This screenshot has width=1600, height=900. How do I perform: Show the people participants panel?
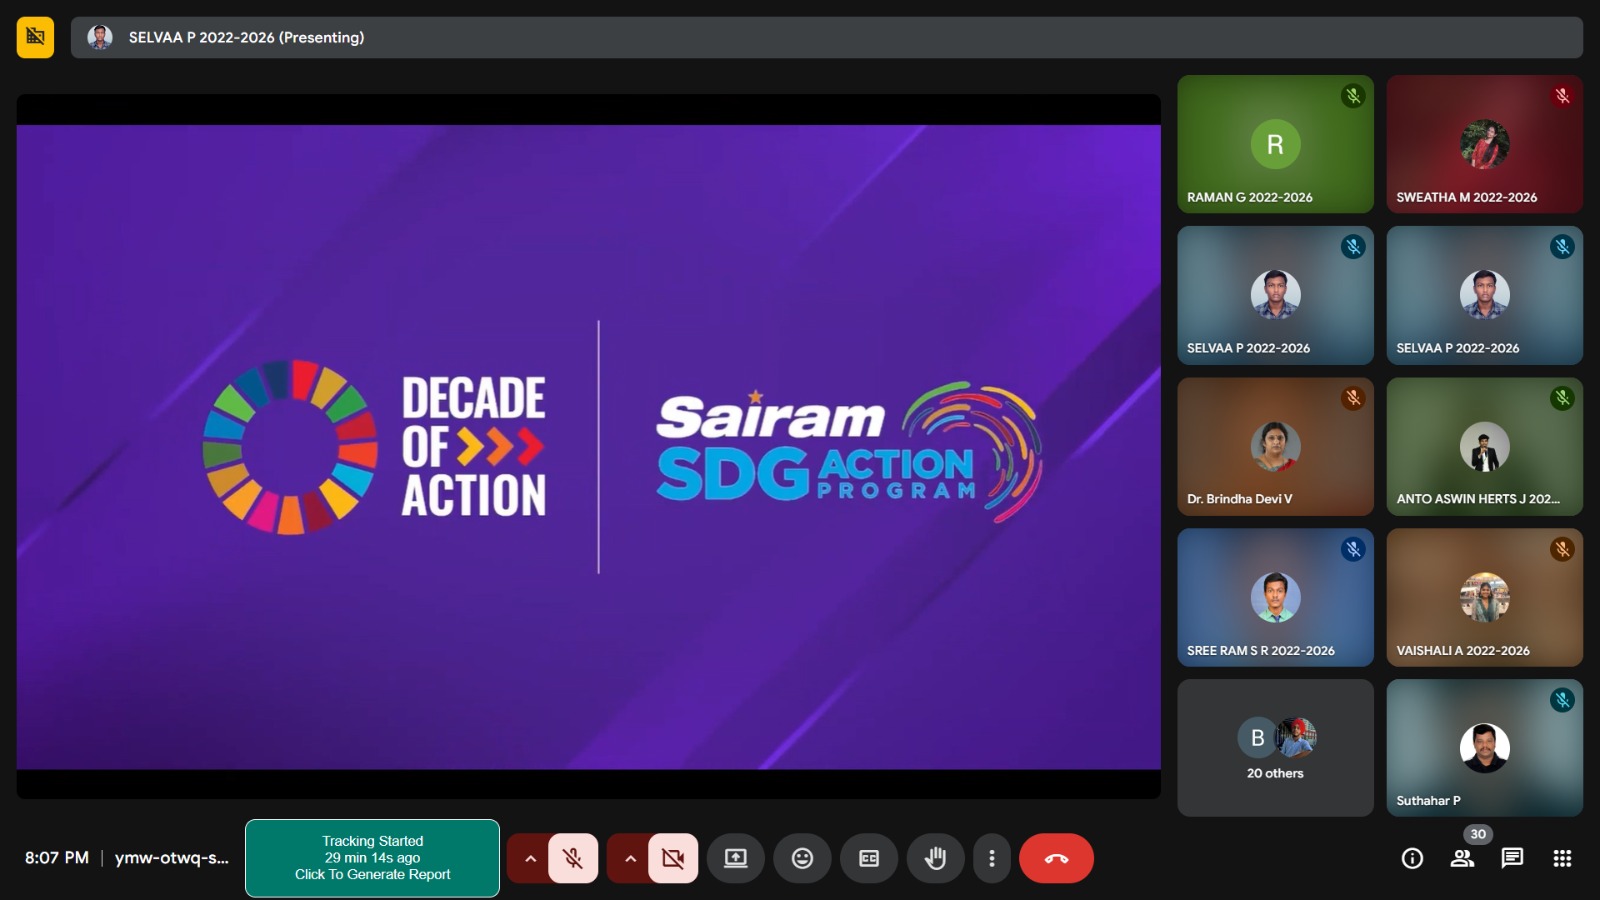[1462, 858]
